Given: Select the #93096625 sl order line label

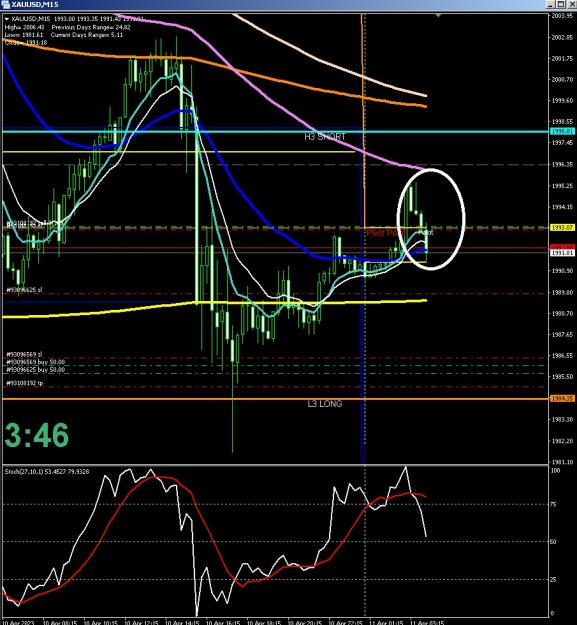Looking at the screenshot, I should click(24, 290).
